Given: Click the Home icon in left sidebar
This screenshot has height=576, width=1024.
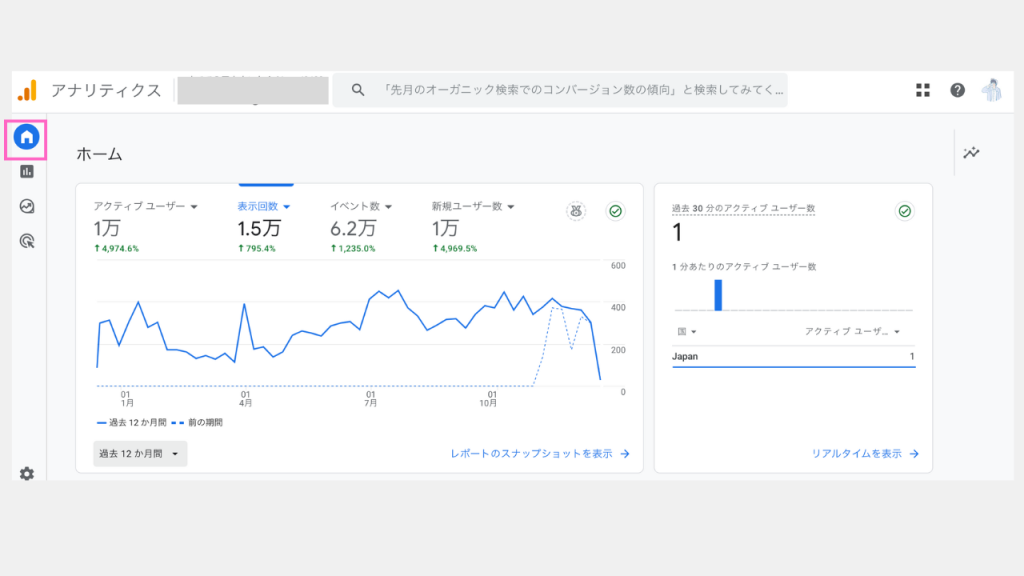Looking at the screenshot, I should [27, 137].
